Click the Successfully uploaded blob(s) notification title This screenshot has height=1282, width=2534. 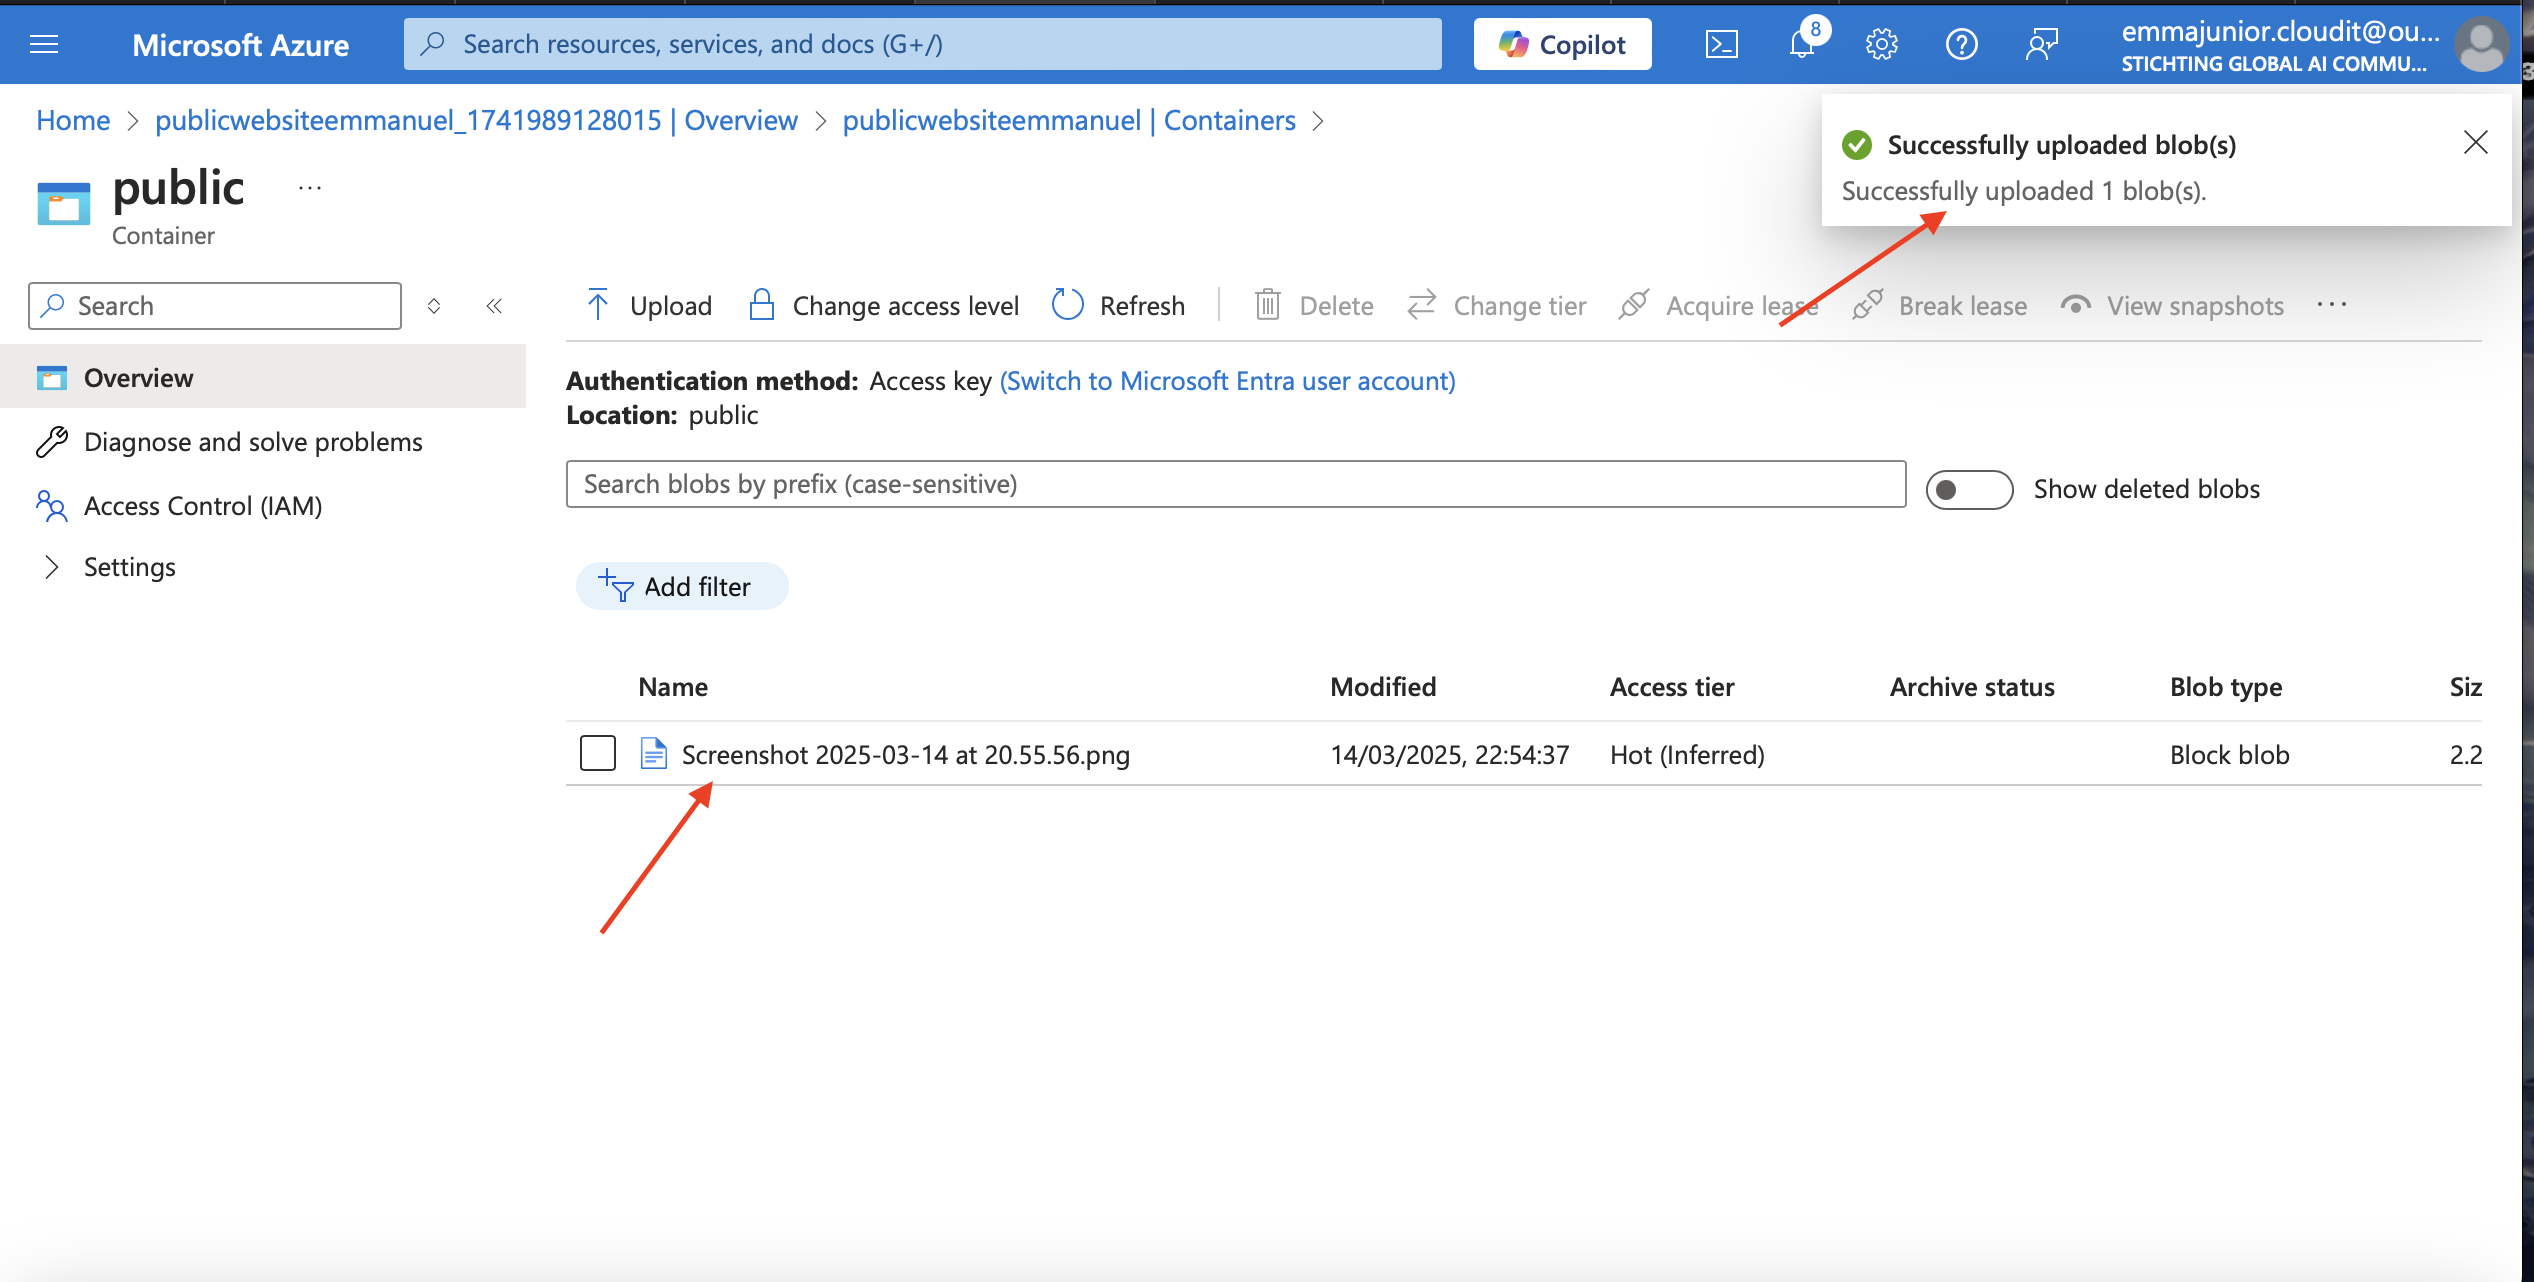coord(2062,145)
